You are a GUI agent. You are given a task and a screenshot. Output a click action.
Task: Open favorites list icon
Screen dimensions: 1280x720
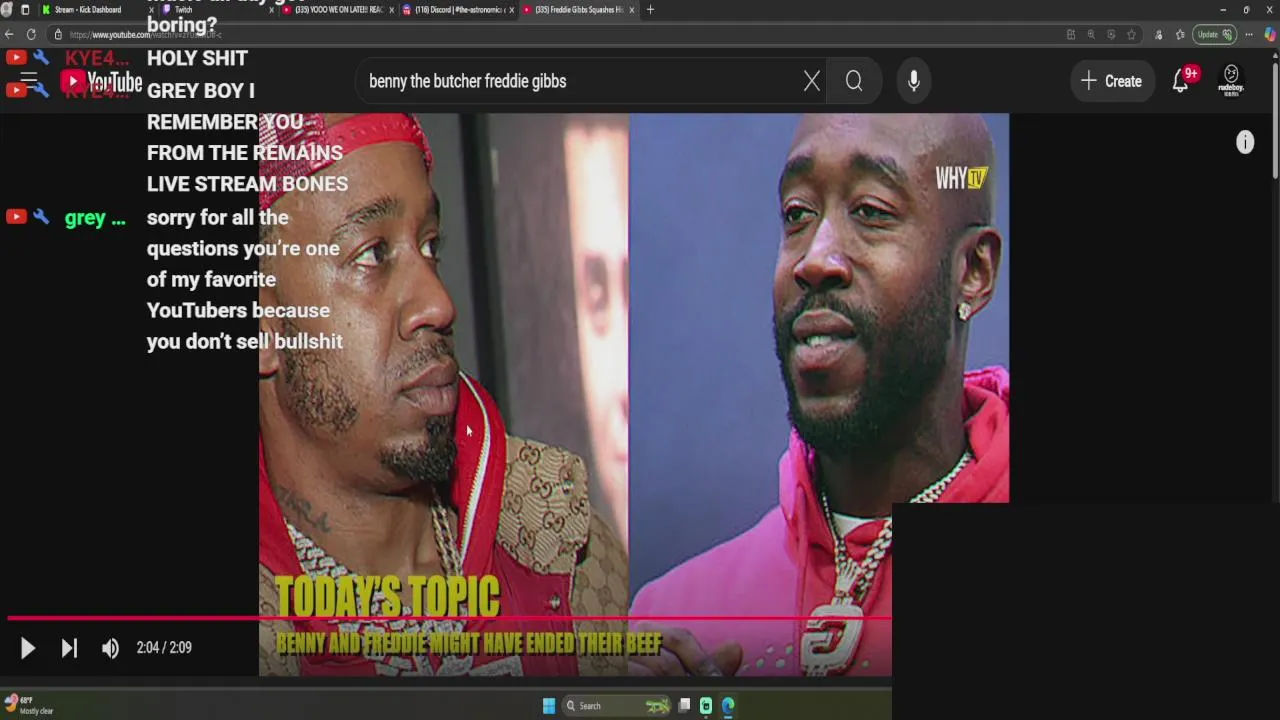(x=1179, y=34)
